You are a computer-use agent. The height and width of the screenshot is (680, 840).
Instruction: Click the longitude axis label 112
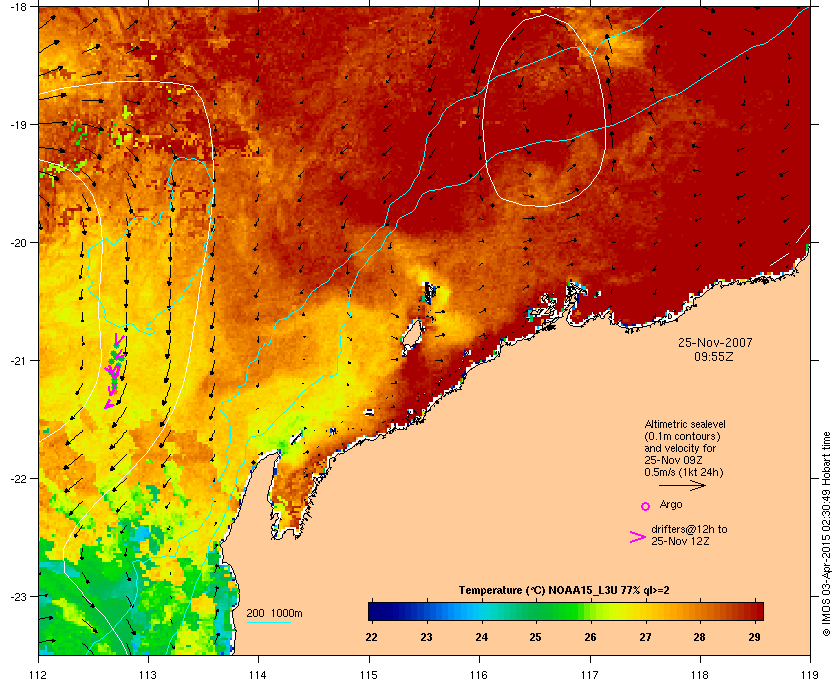click(38, 675)
